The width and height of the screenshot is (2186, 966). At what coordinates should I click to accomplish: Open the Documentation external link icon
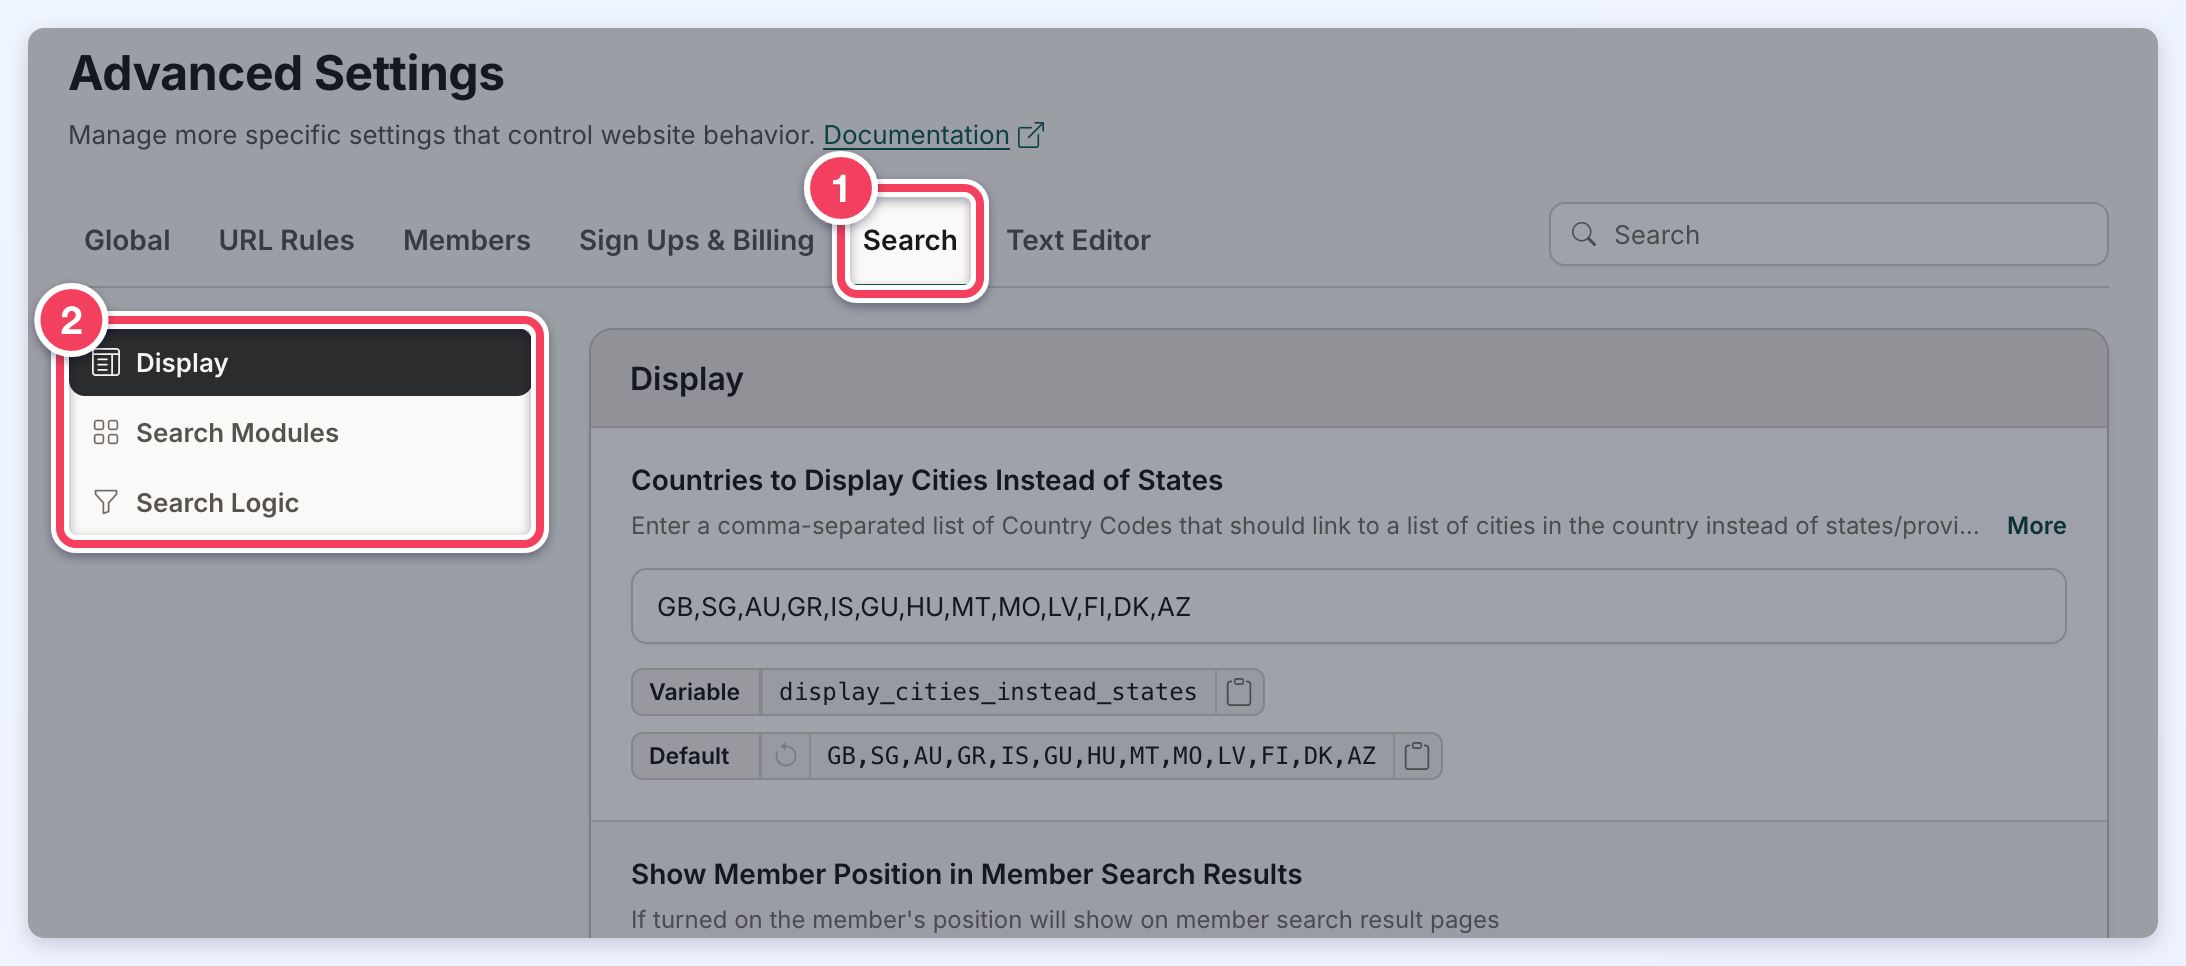click(1031, 135)
